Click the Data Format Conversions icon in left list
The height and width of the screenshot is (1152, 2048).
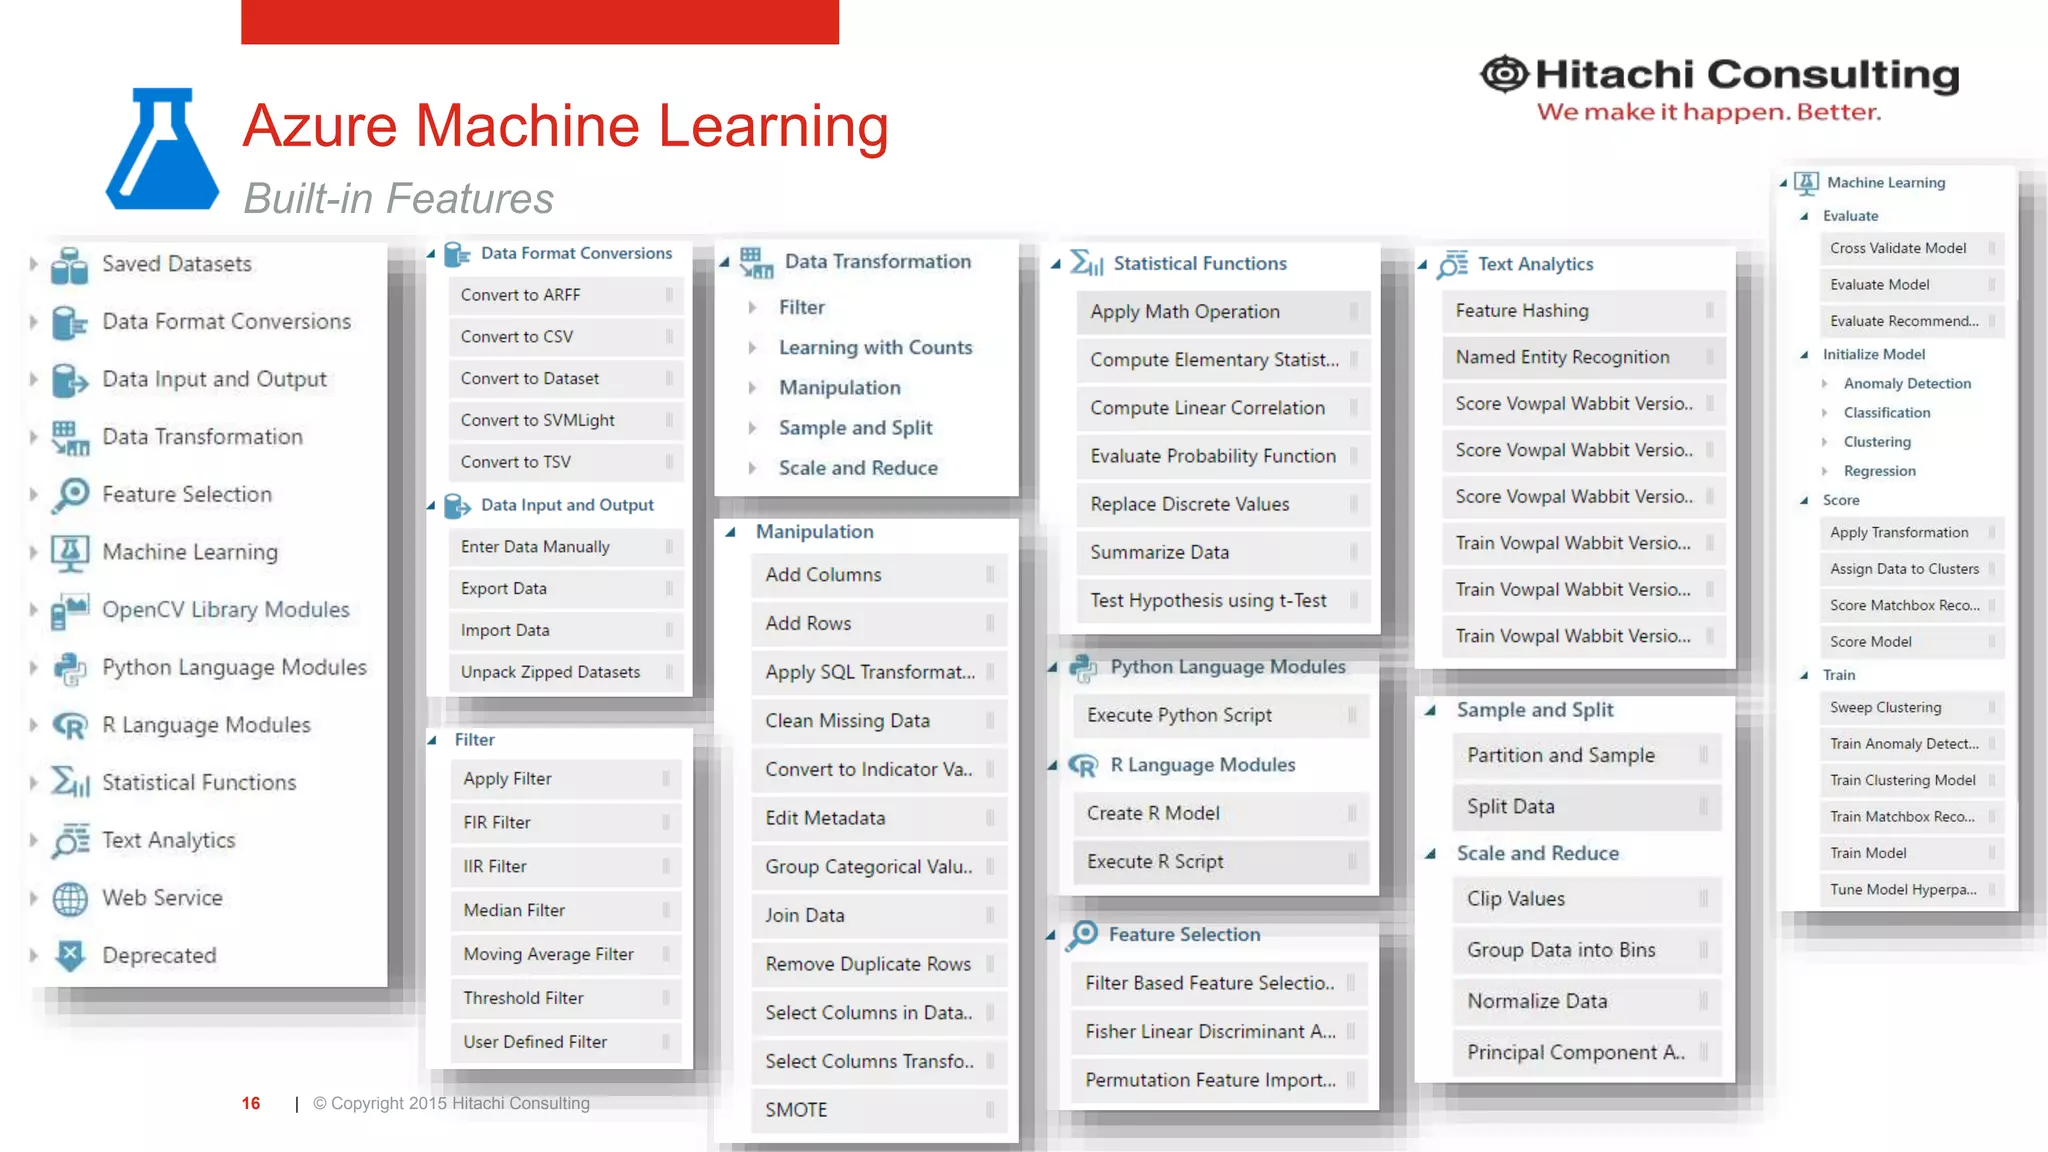point(70,322)
